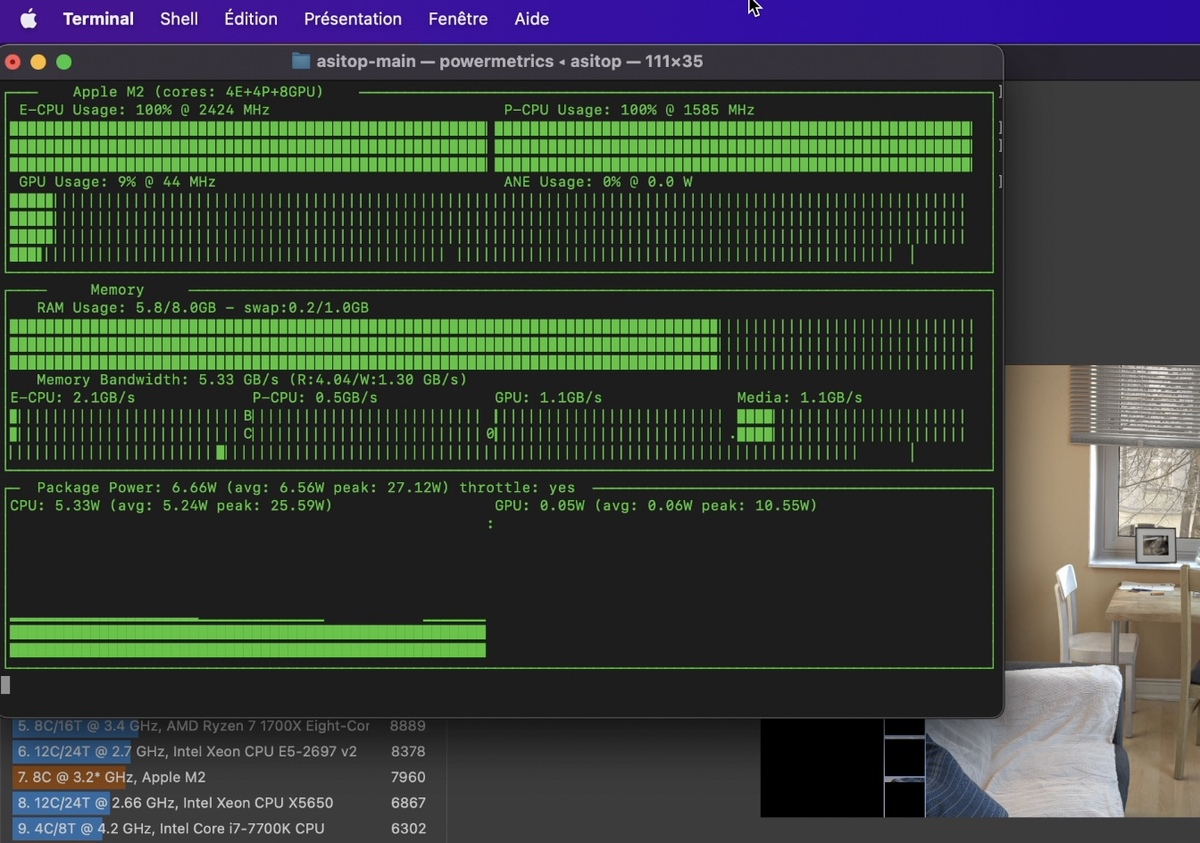Click 'P-CPU Usage: 100% @ 1585 MHz'
Viewport: 1200px width, 843px height.
click(629, 110)
